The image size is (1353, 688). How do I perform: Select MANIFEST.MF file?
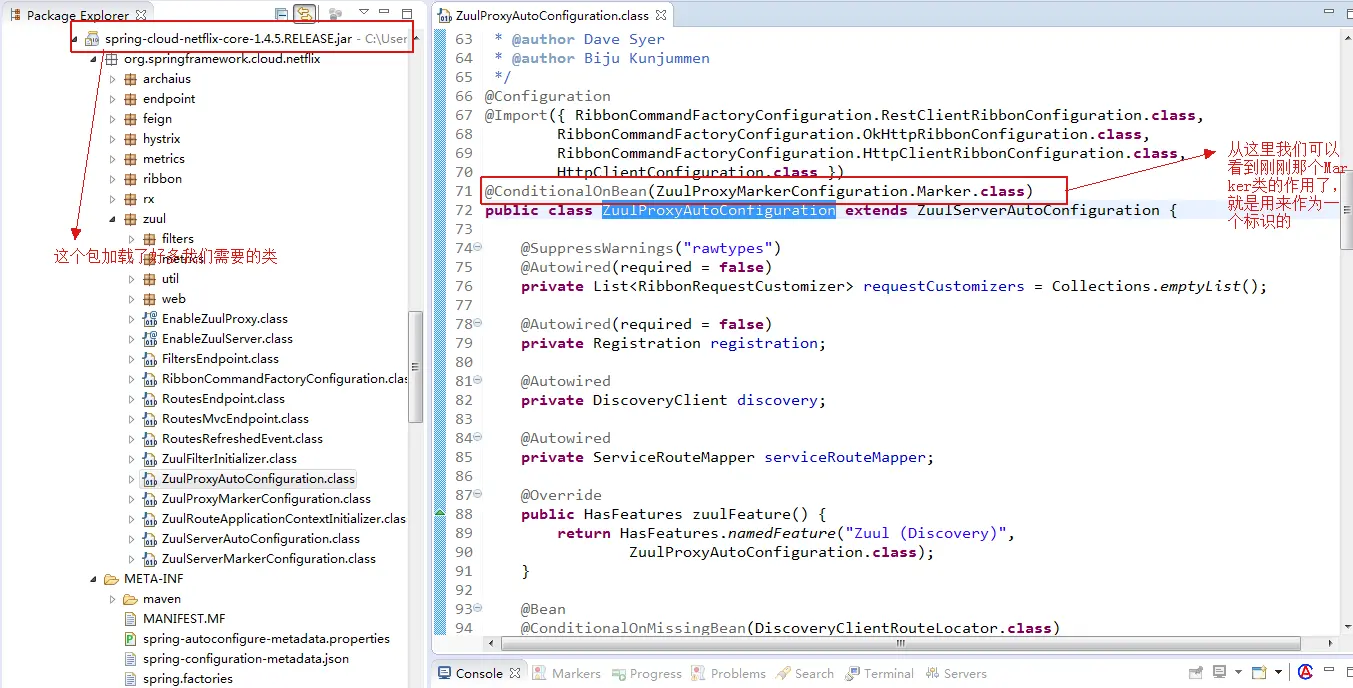184,619
